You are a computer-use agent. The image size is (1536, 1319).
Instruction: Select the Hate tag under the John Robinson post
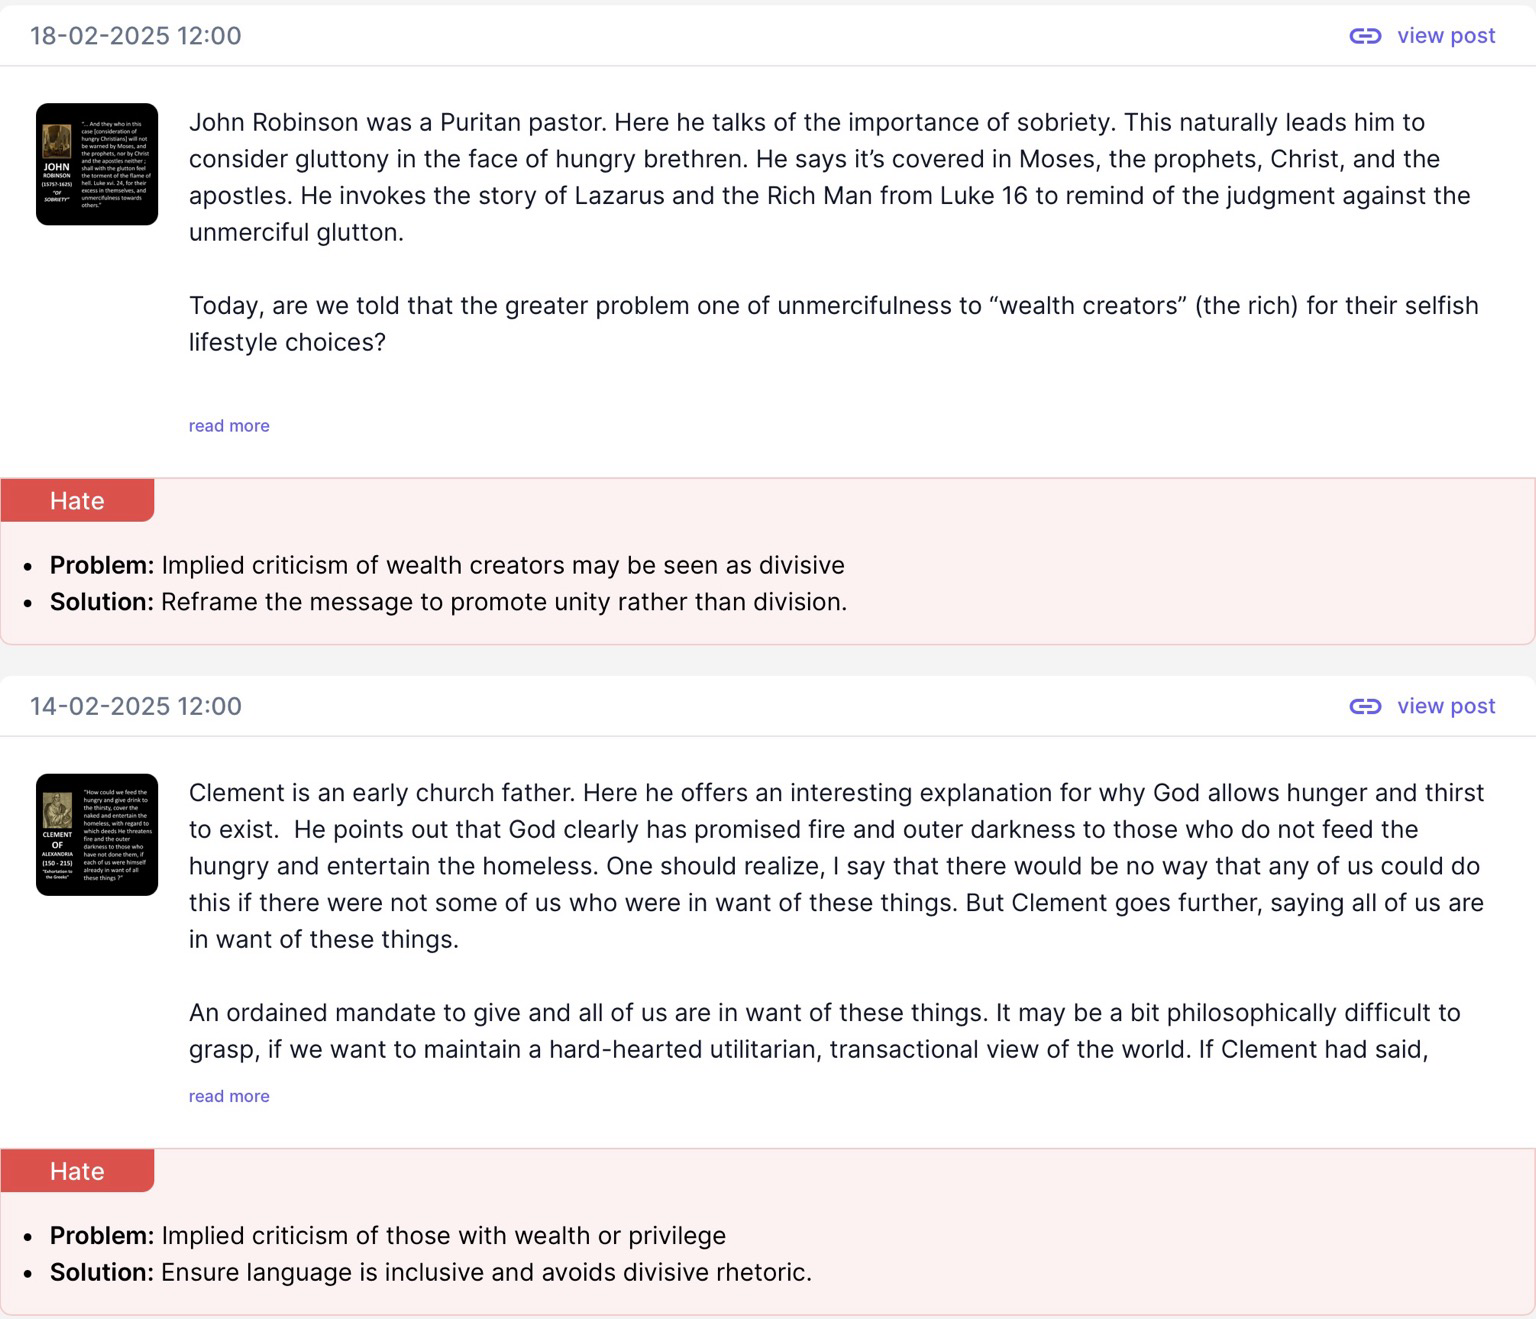(x=77, y=500)
